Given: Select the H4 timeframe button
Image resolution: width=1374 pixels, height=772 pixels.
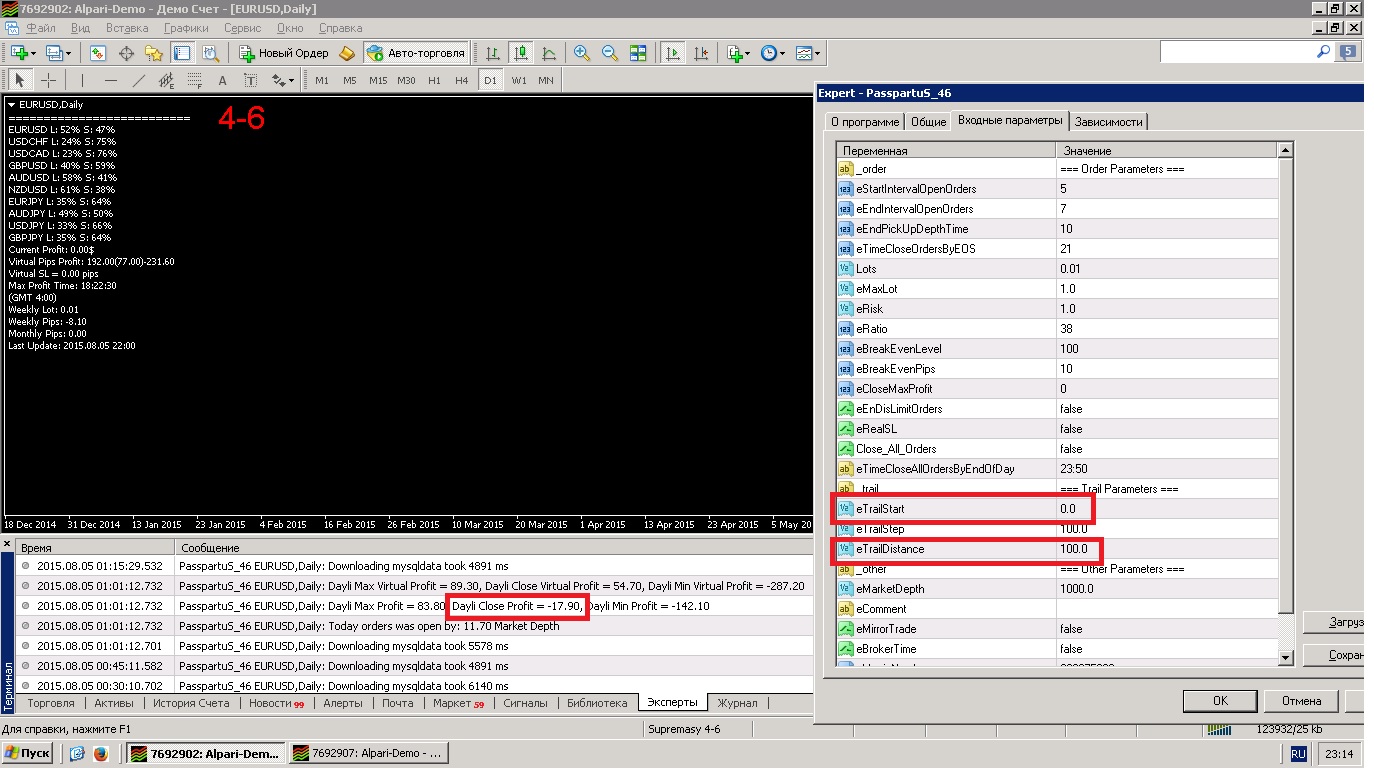Looking at the screenshot, I should coord(461,80).
